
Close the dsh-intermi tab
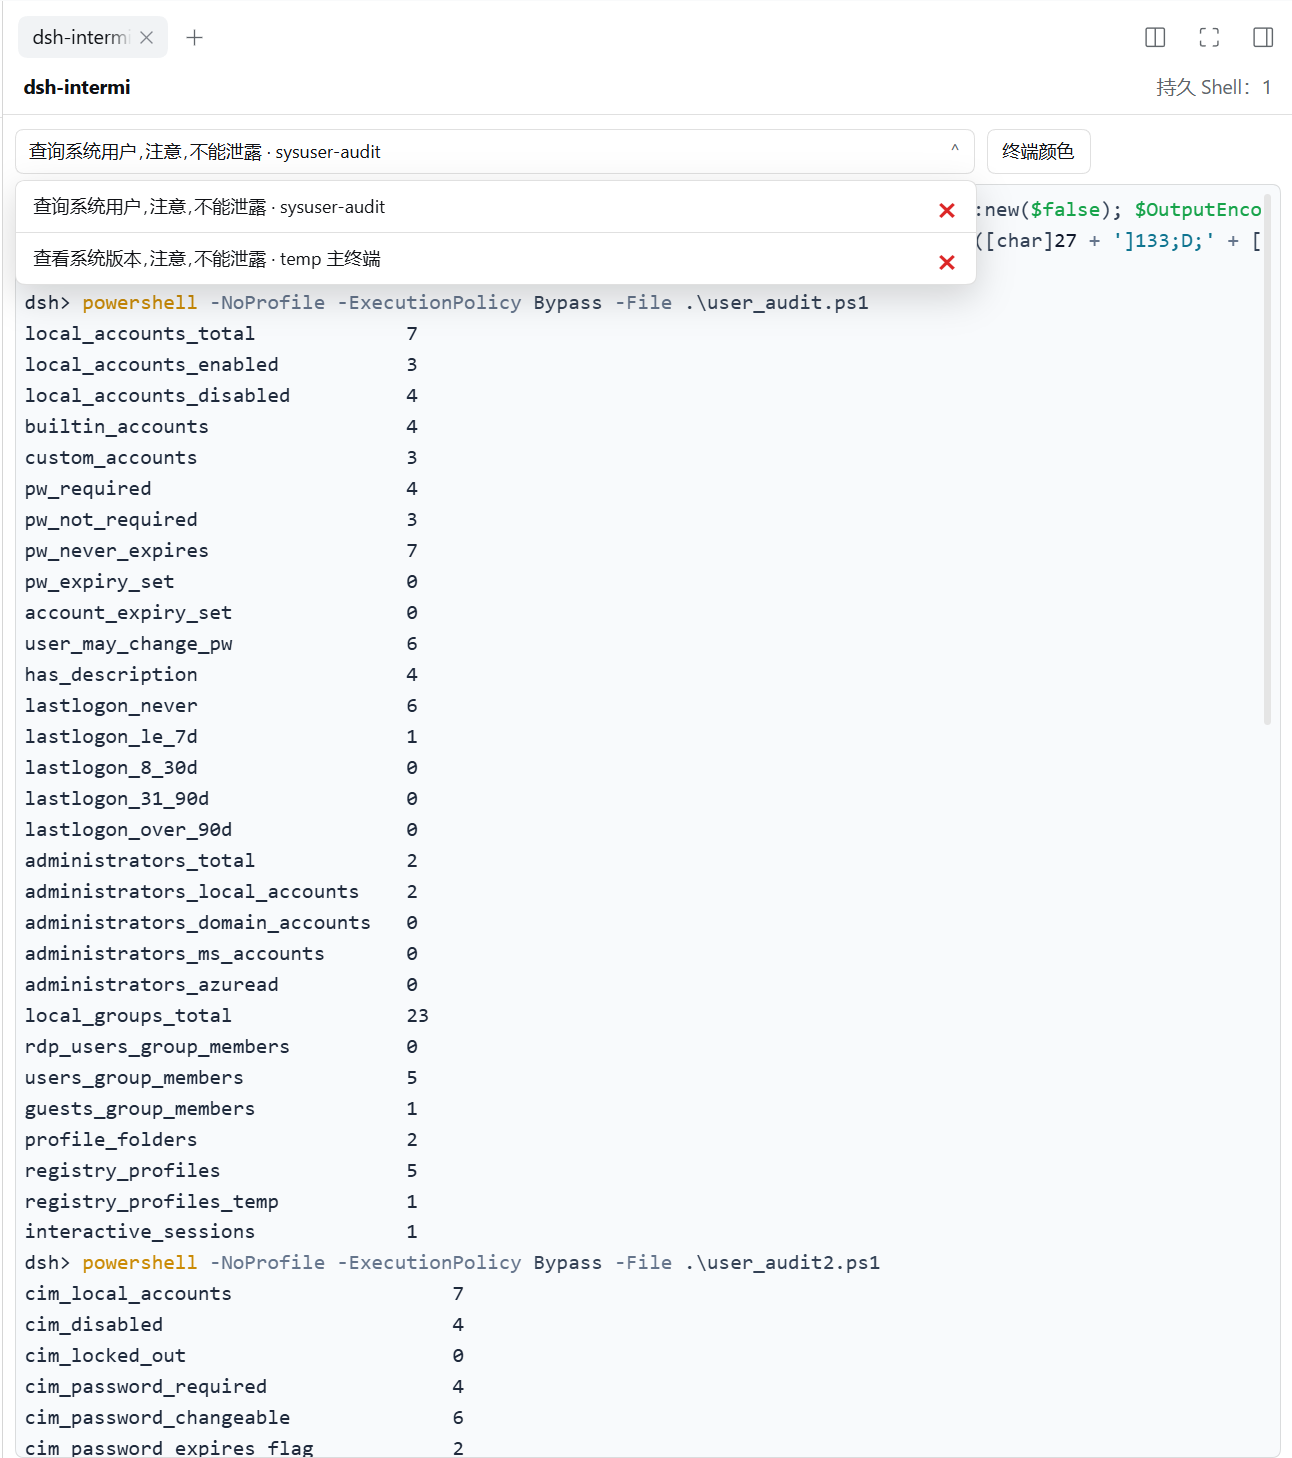click(147, 37)
